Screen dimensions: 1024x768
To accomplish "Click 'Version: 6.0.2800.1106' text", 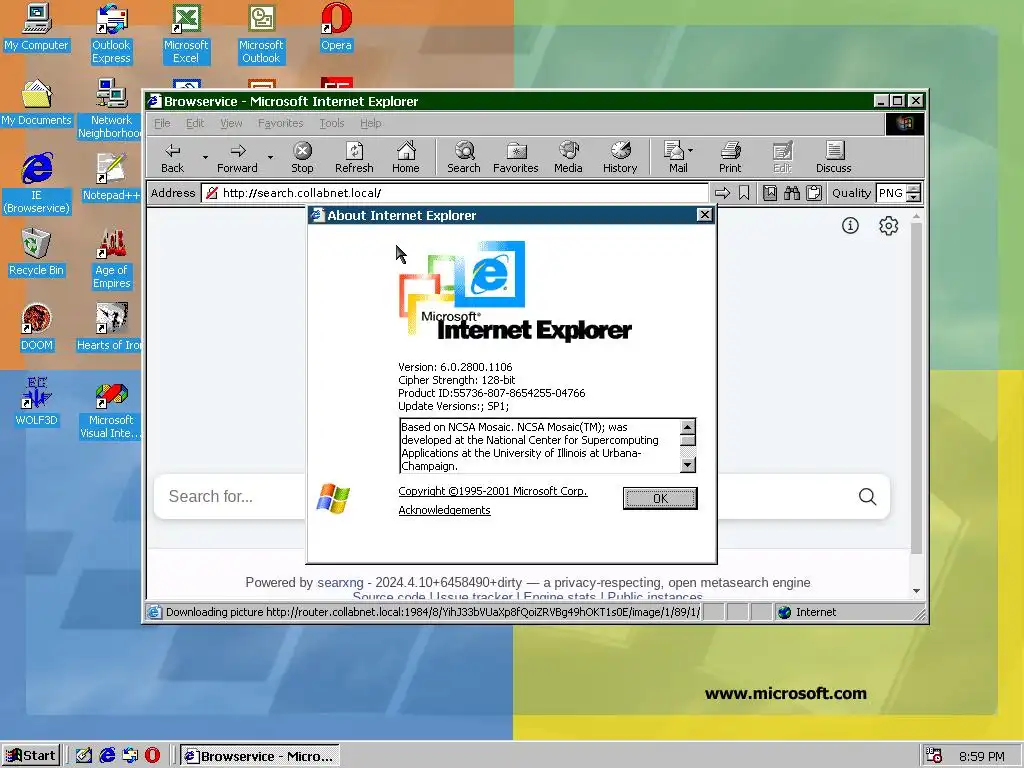I will click(455, 367).
